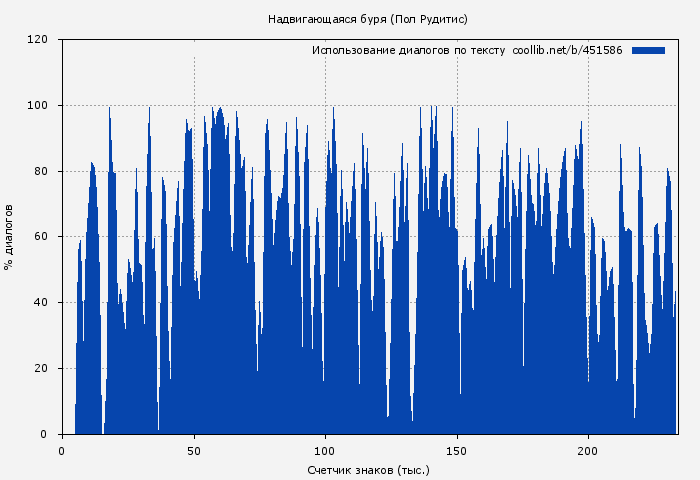
Task: Click the 200 tick on the x-axis
Action: [x=588, y=450]
